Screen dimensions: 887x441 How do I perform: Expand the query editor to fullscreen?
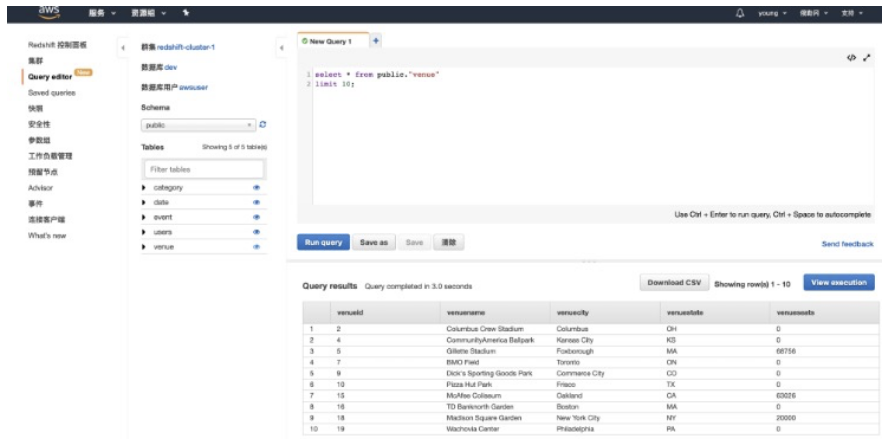pos(866,58)
